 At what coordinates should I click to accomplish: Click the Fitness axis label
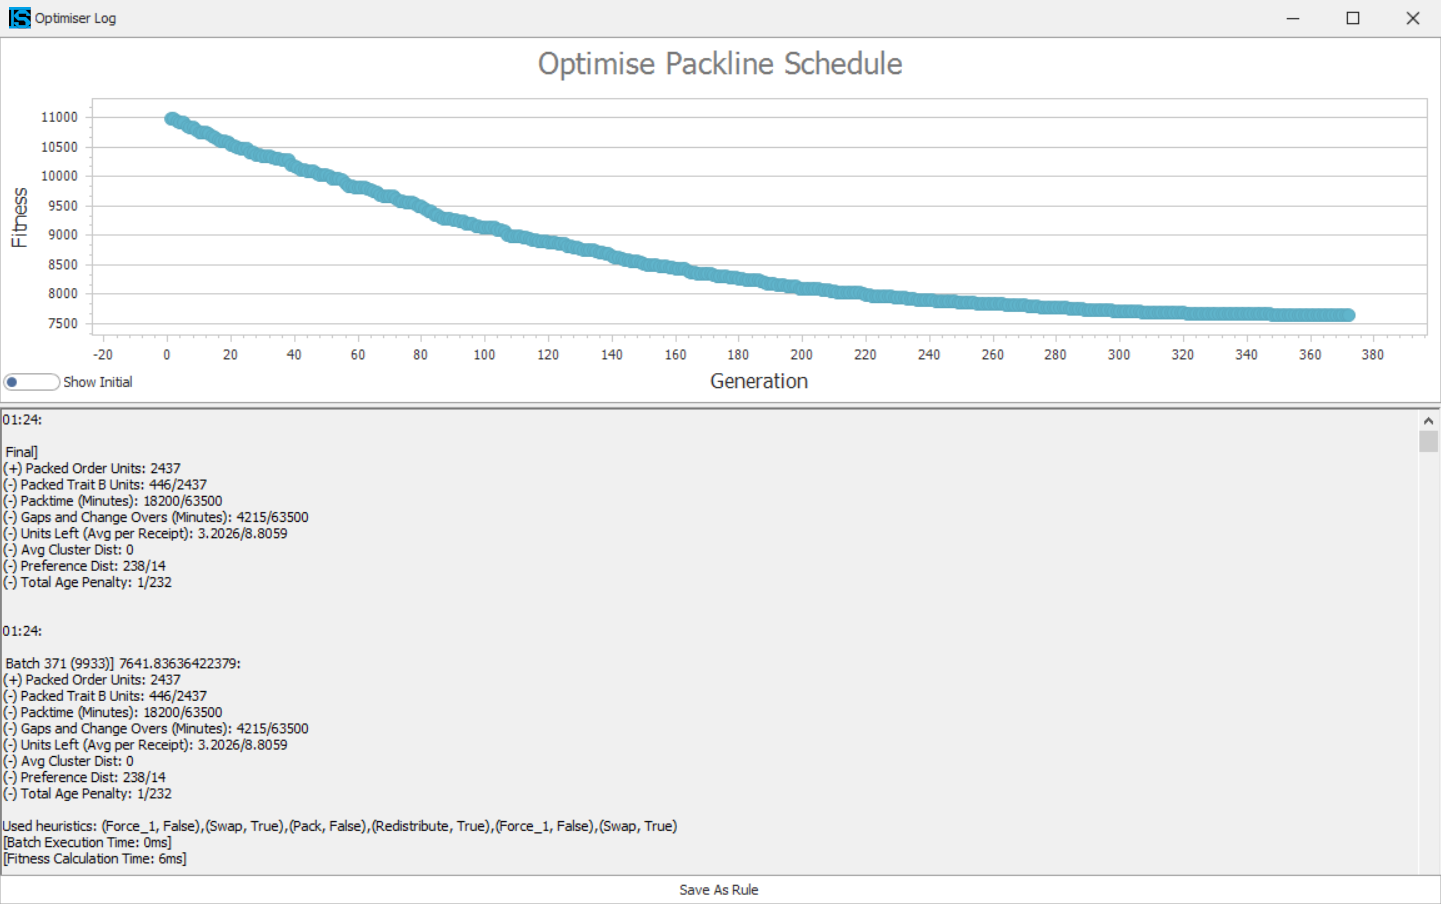[x=19, y=217]
